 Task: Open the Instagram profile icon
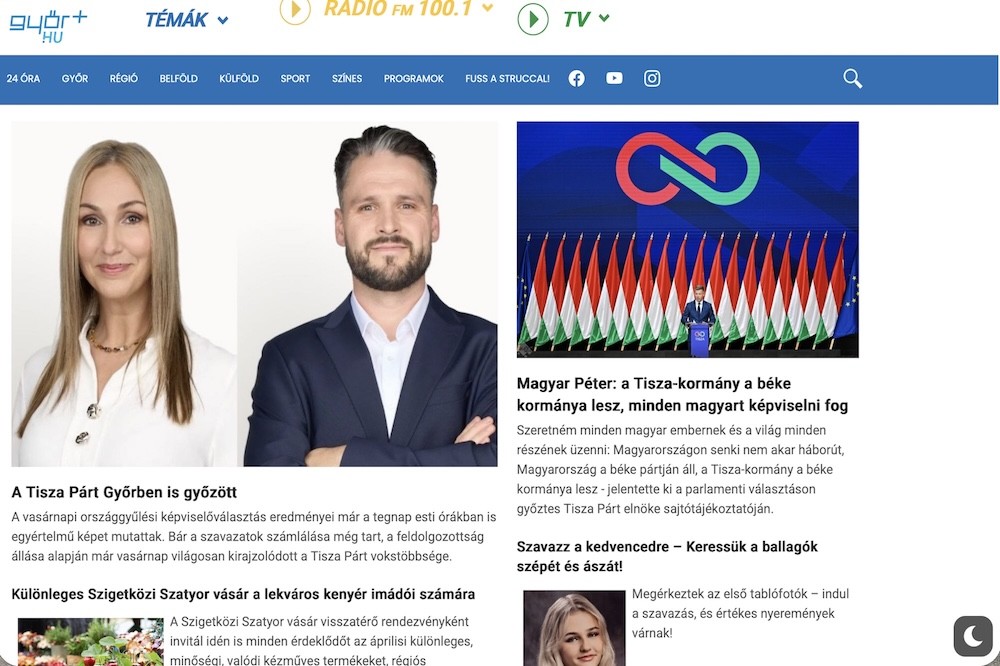pyautogui.click(x=652, y=78)
